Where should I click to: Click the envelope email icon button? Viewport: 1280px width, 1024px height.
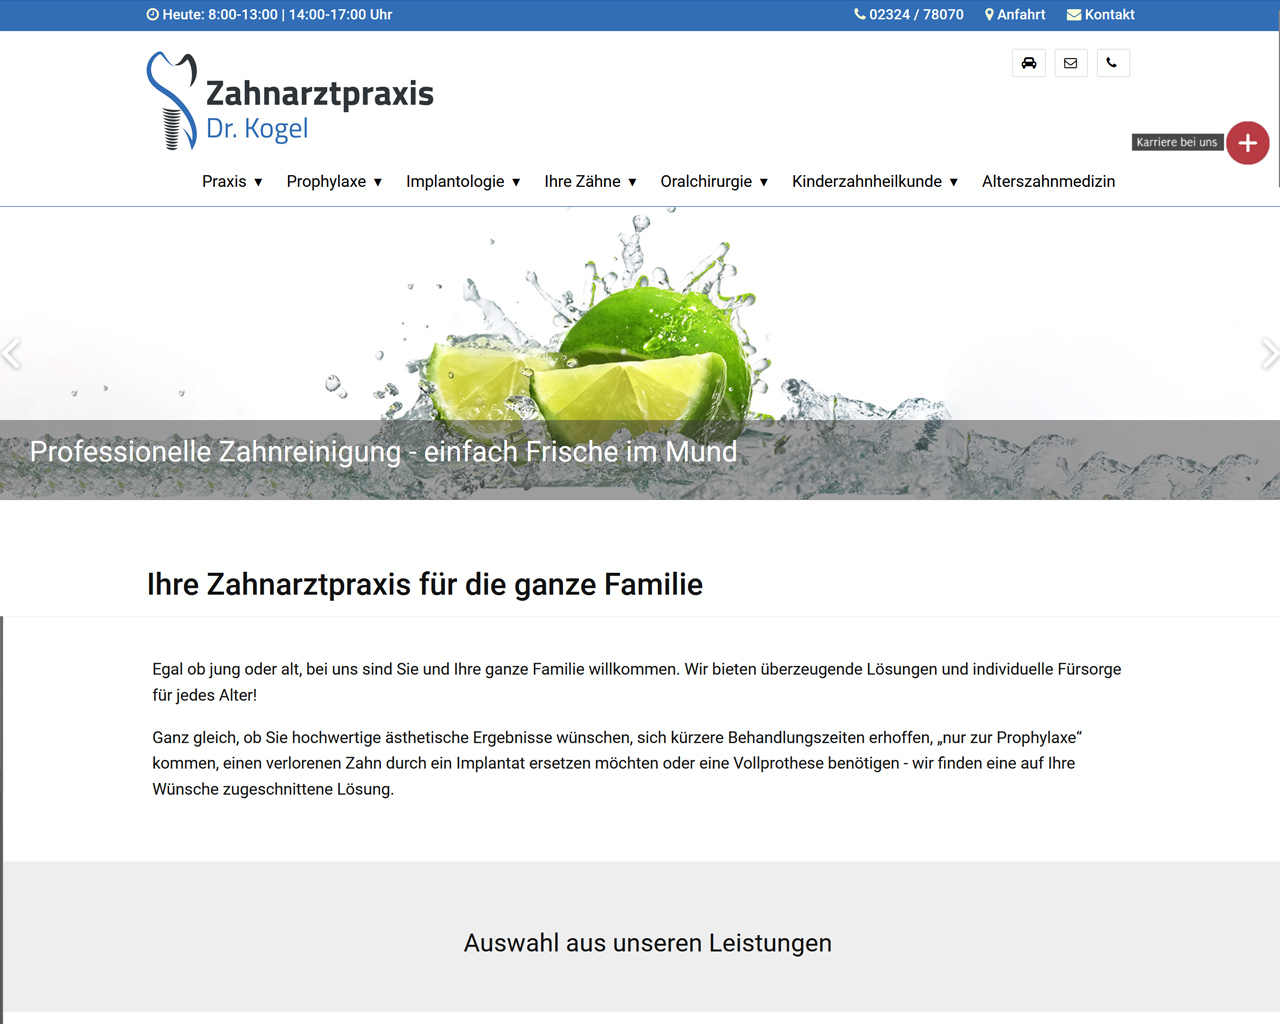(1070, 63)
